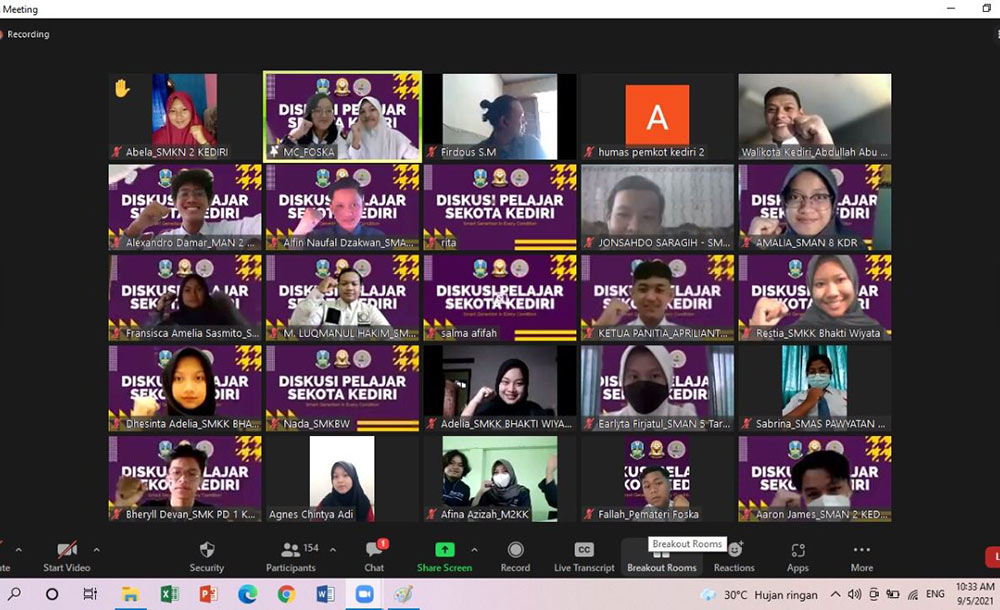The height and width of the screenshot is (610, 1000).
Task: Click the Abela_SMKN 2 KEDIRI name label
Action: click(177, 152)
